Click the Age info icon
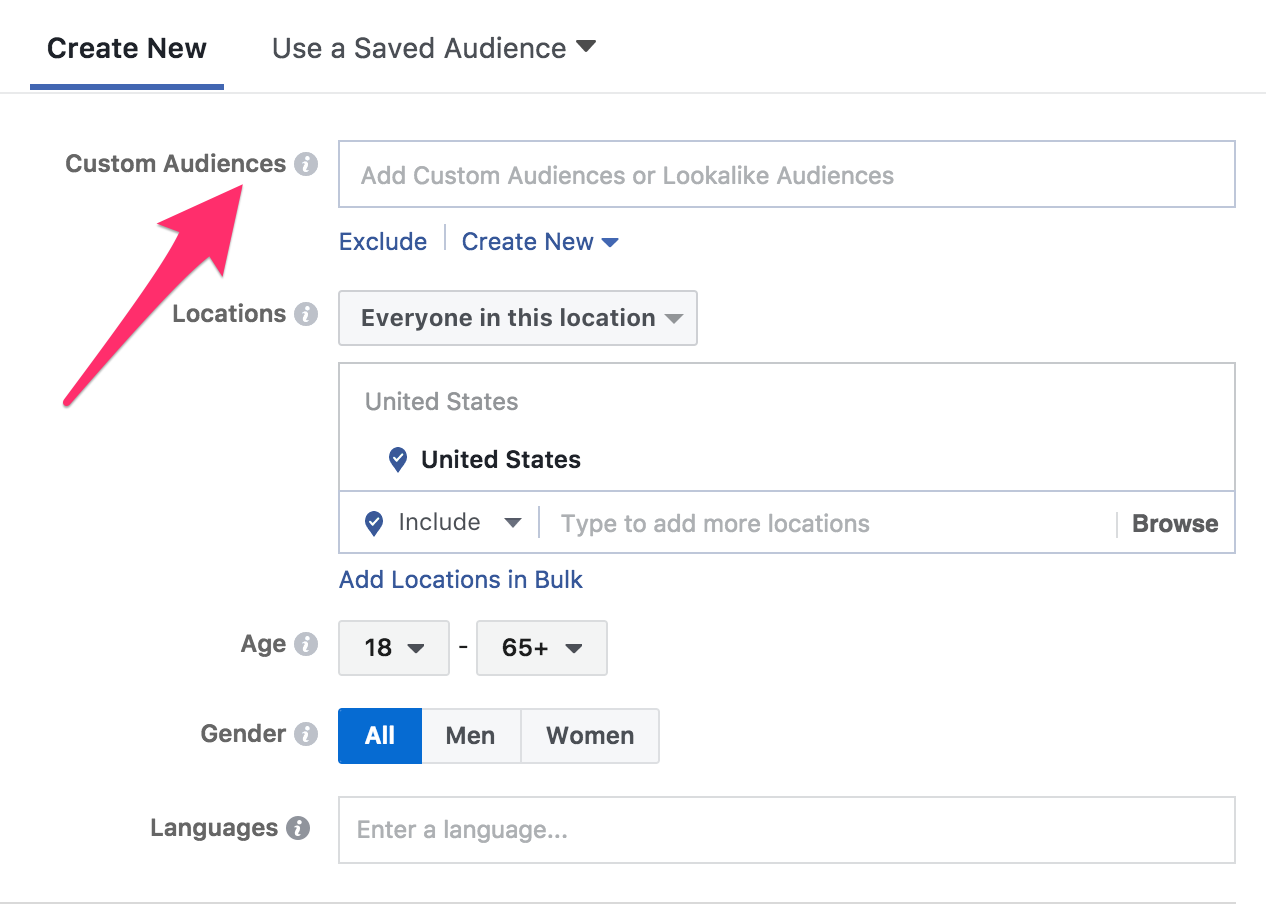This screenshot has width=1266, height=922. (306, 644)
